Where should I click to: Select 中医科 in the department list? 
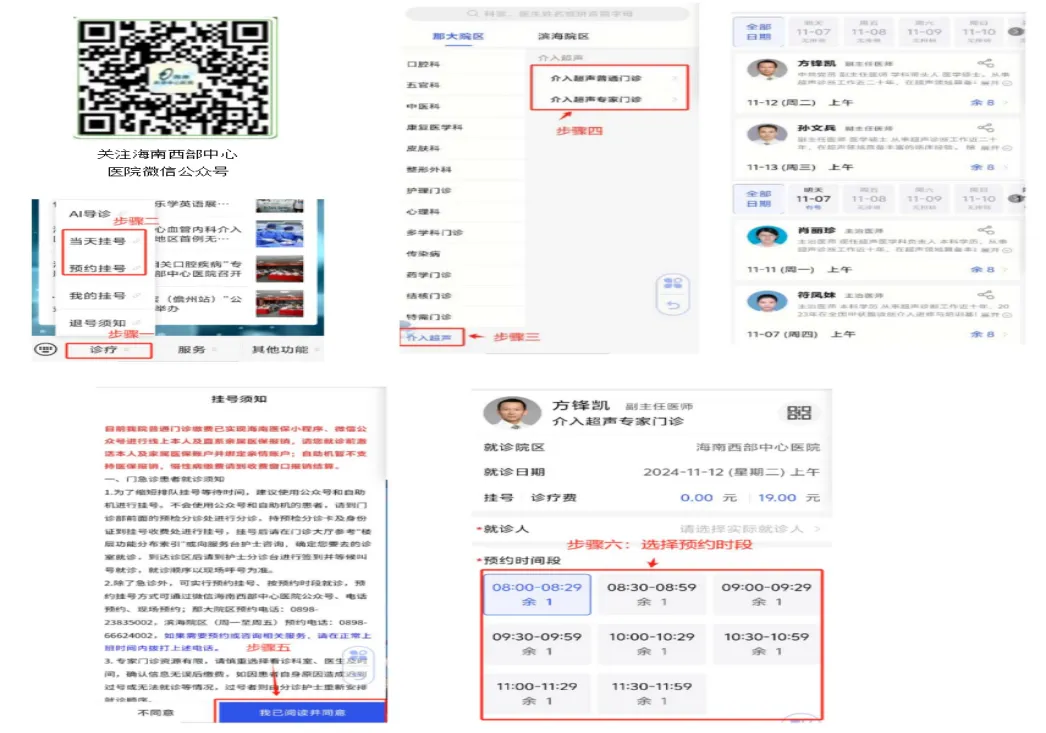click(423, 107)
